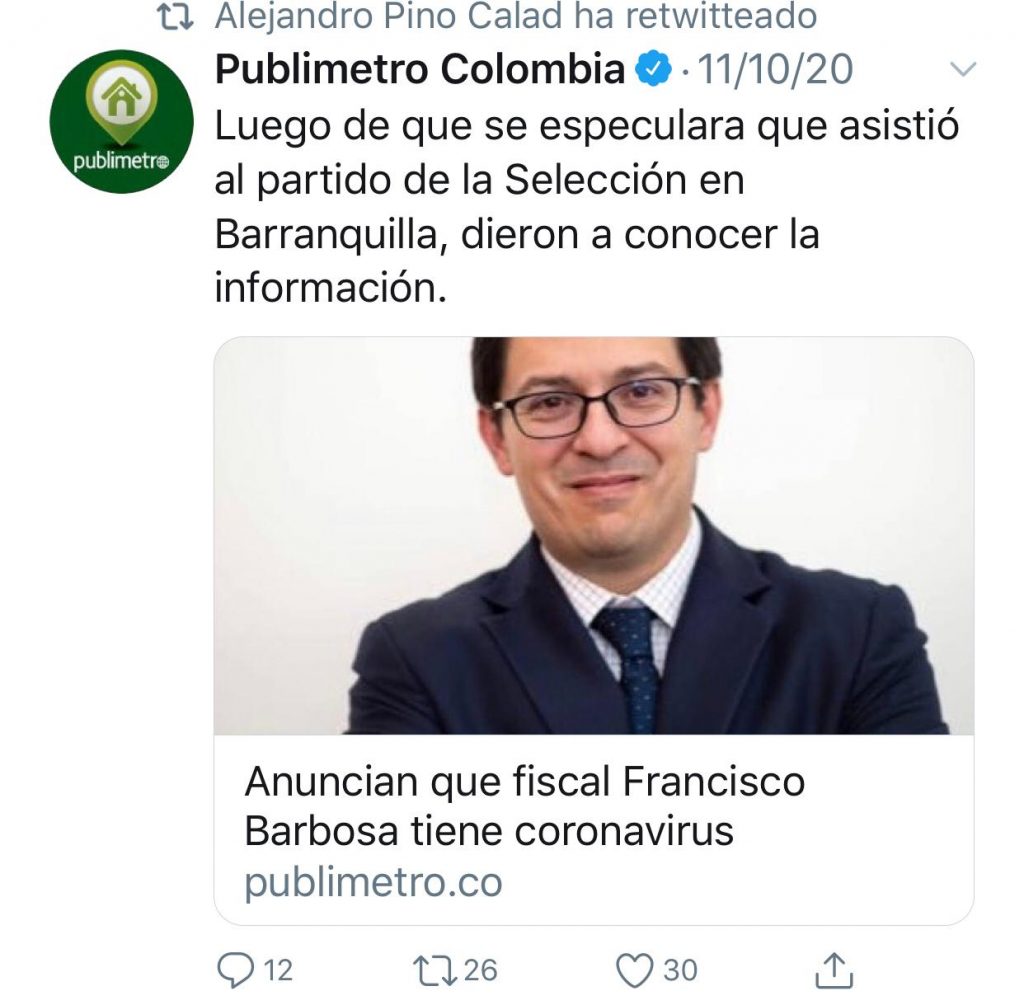
Task: Open the article preview photo
Action: (594, 535)
